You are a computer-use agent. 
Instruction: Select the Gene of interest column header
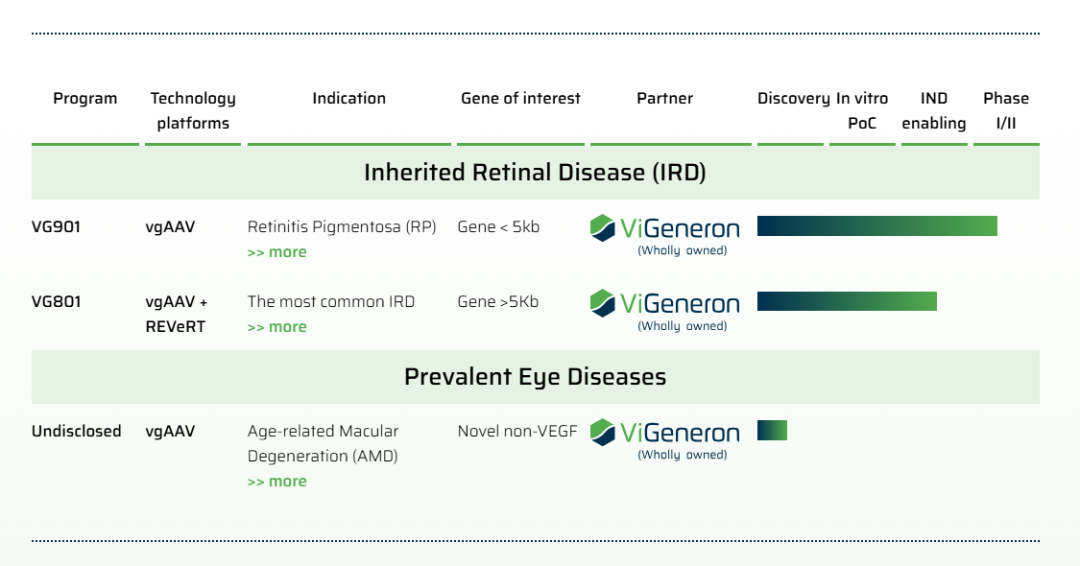click(x=520, y=98)
